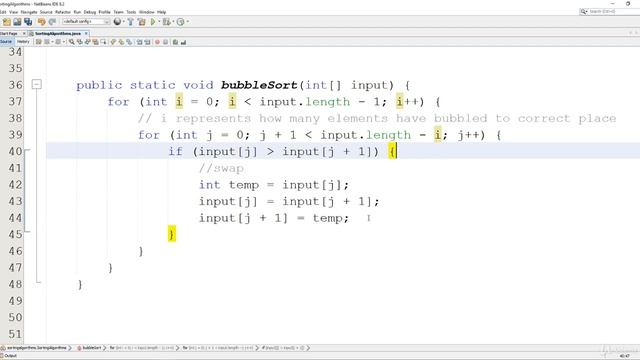The image size is (640, 360).
Task: Open the Run Project dropdown arrow
Action: pyautogui.click(x=159, y=22)
